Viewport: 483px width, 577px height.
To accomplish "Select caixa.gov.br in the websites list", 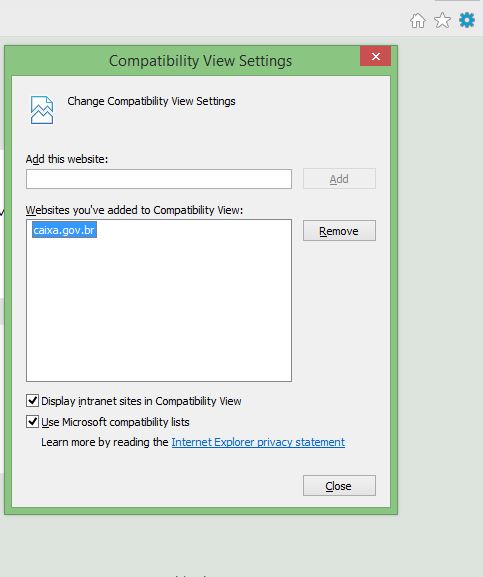I will click(64, 230).
